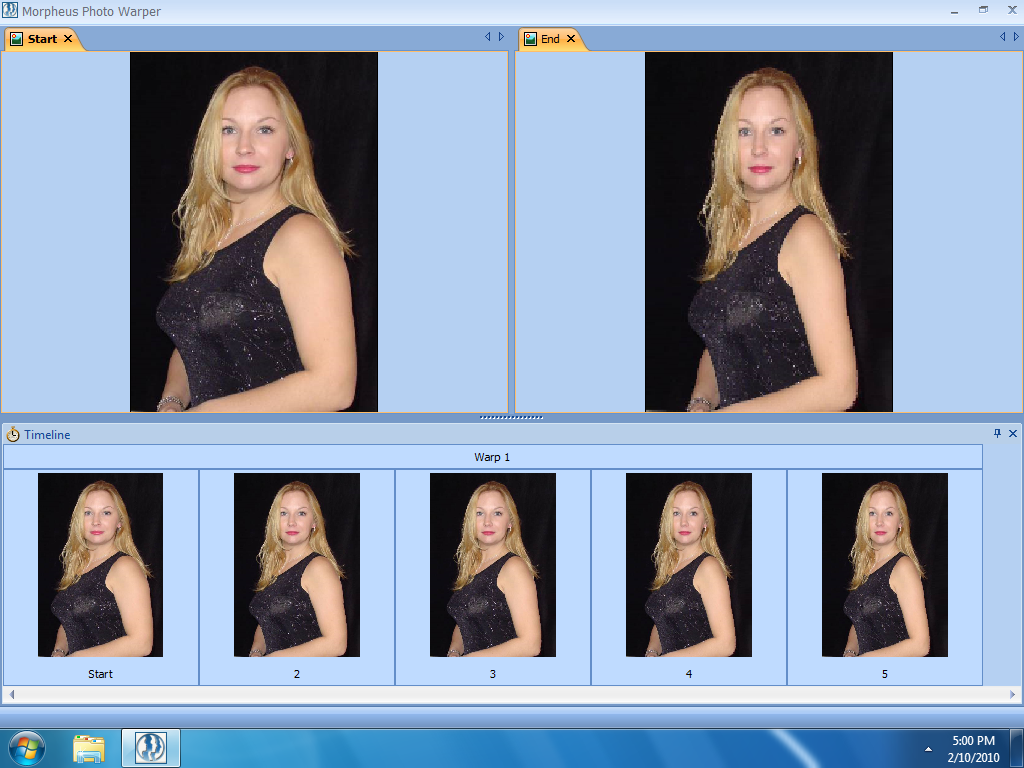Click left tab-scroll arrow in End panel

pos(1002,37)
